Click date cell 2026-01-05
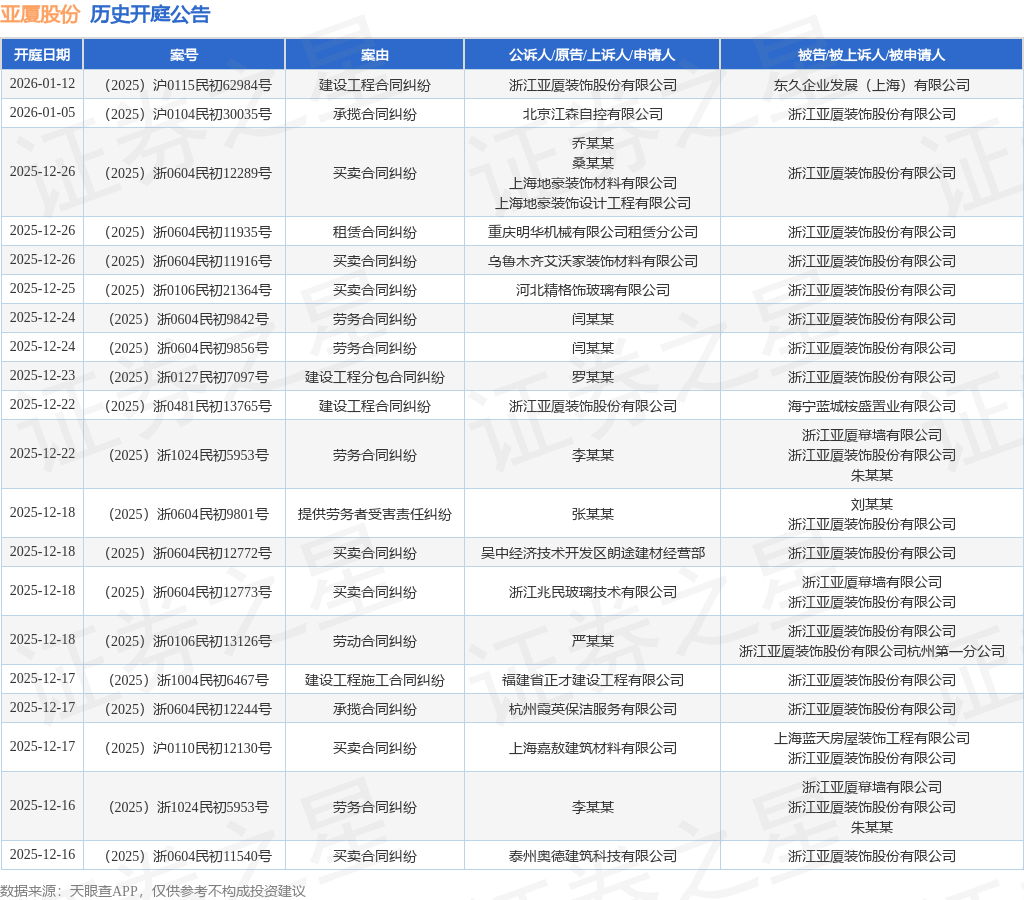 (x=42, y=113)
